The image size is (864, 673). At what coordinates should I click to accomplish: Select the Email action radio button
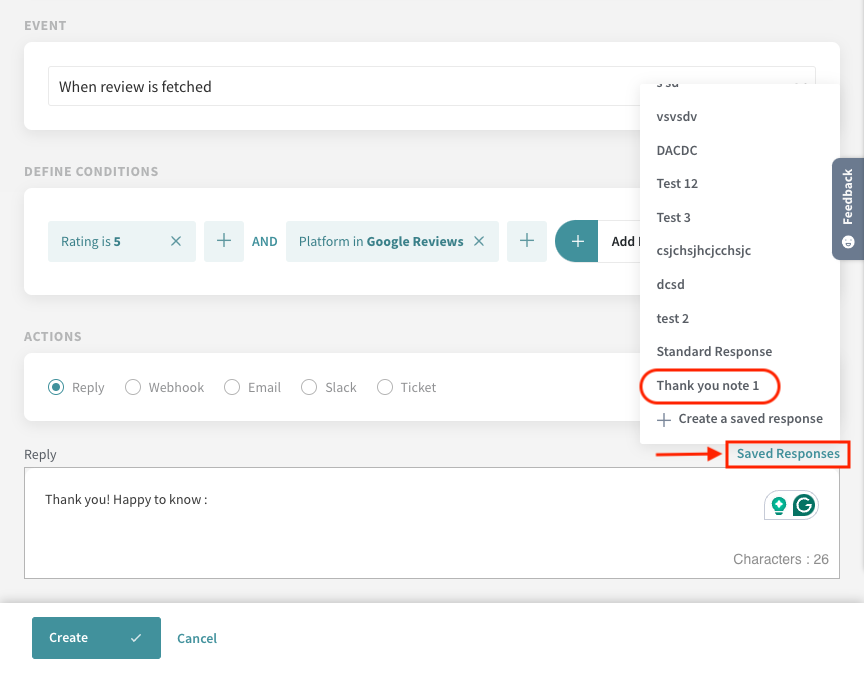[x=232, y=387]
